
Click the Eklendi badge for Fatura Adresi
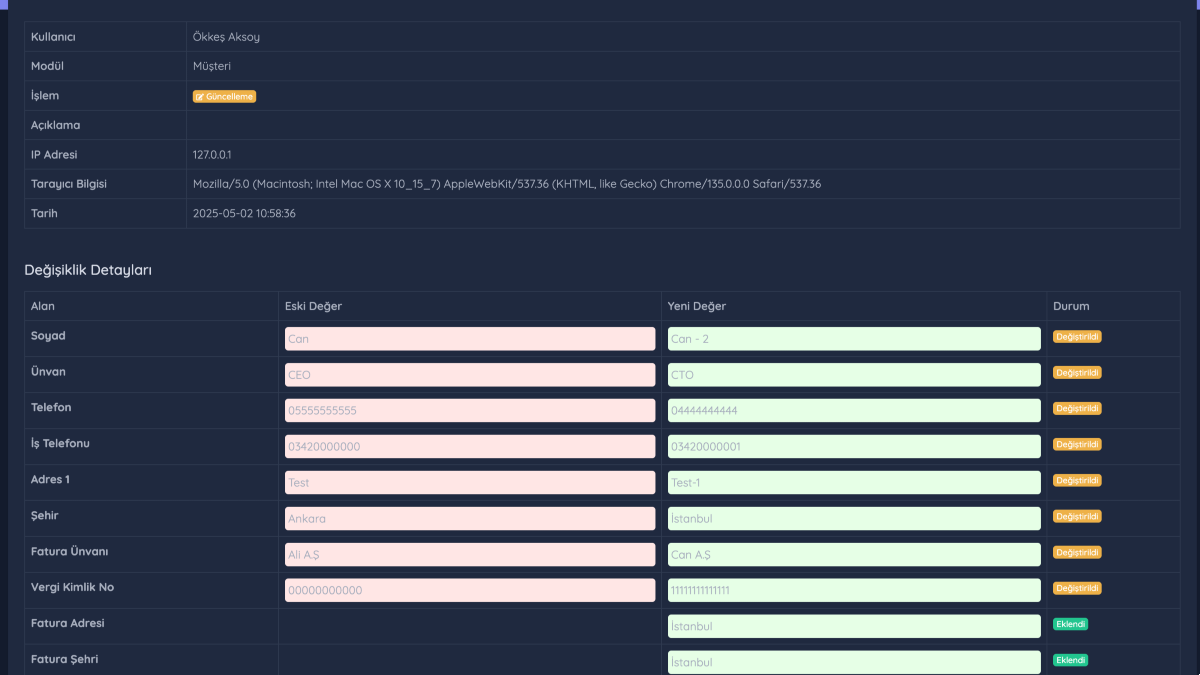1070,624
